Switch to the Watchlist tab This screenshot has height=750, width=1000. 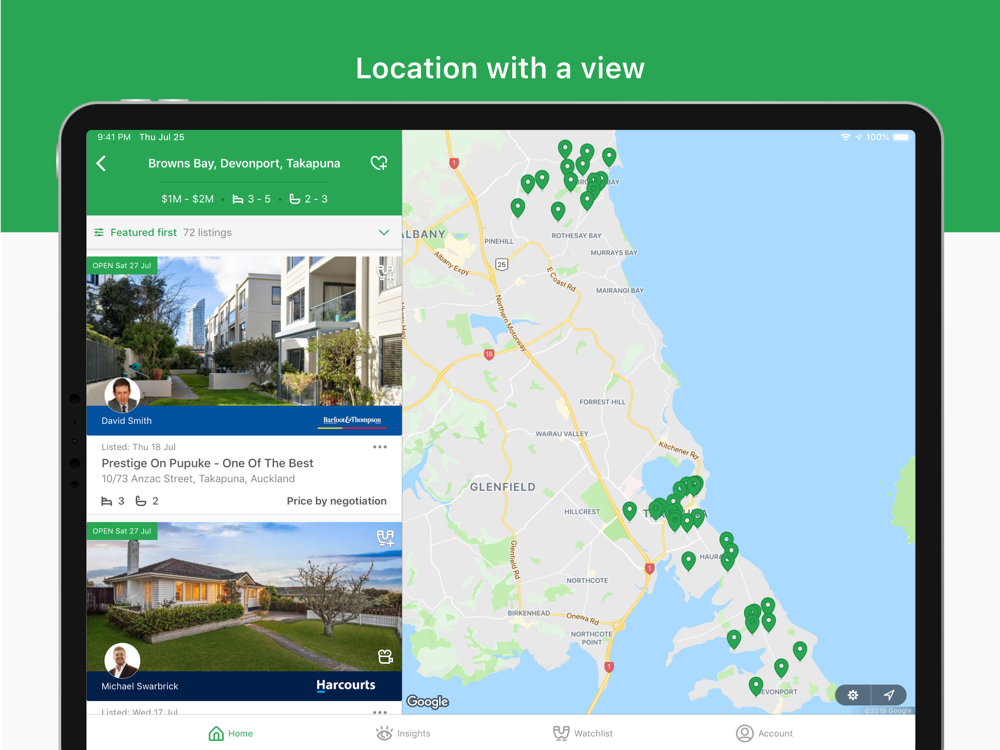[x=583, y=733]
